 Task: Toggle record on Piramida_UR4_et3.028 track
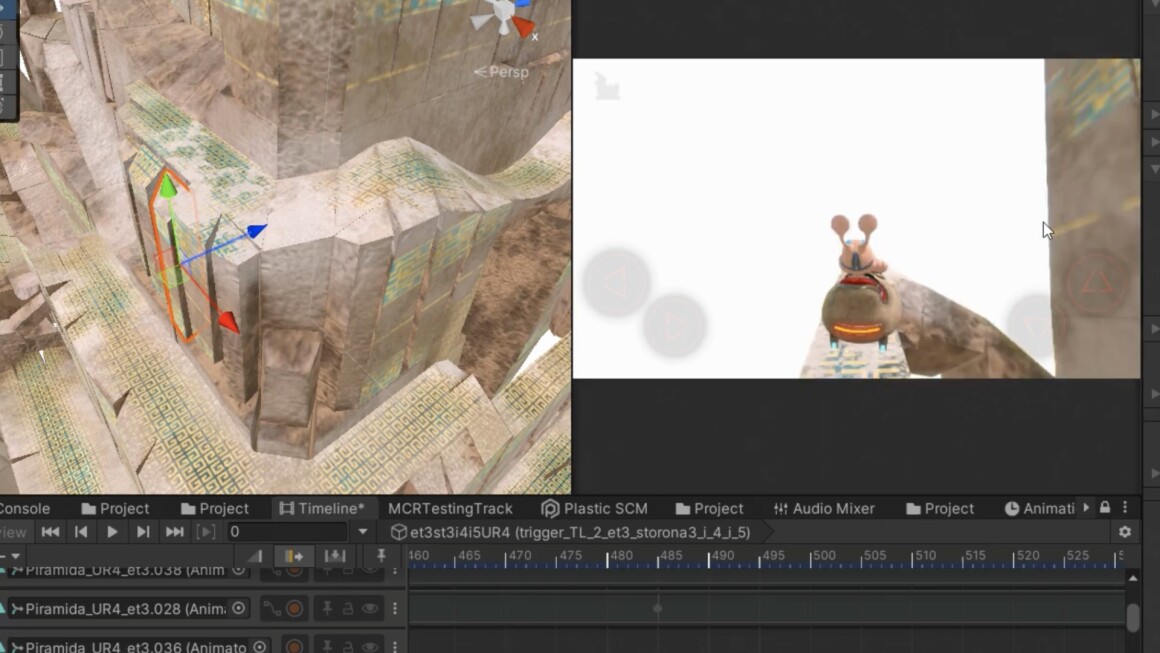(x=294, y=608)
